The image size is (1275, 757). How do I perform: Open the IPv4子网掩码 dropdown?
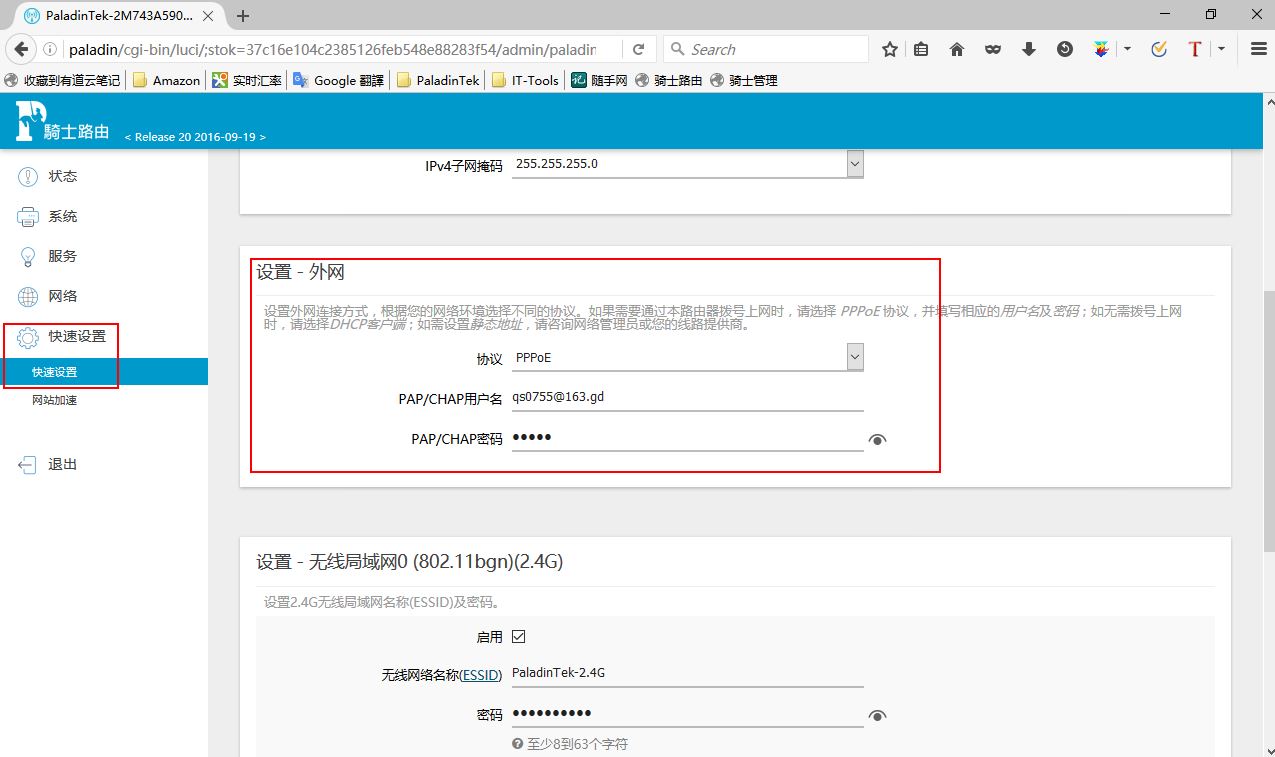click(687, 164)
